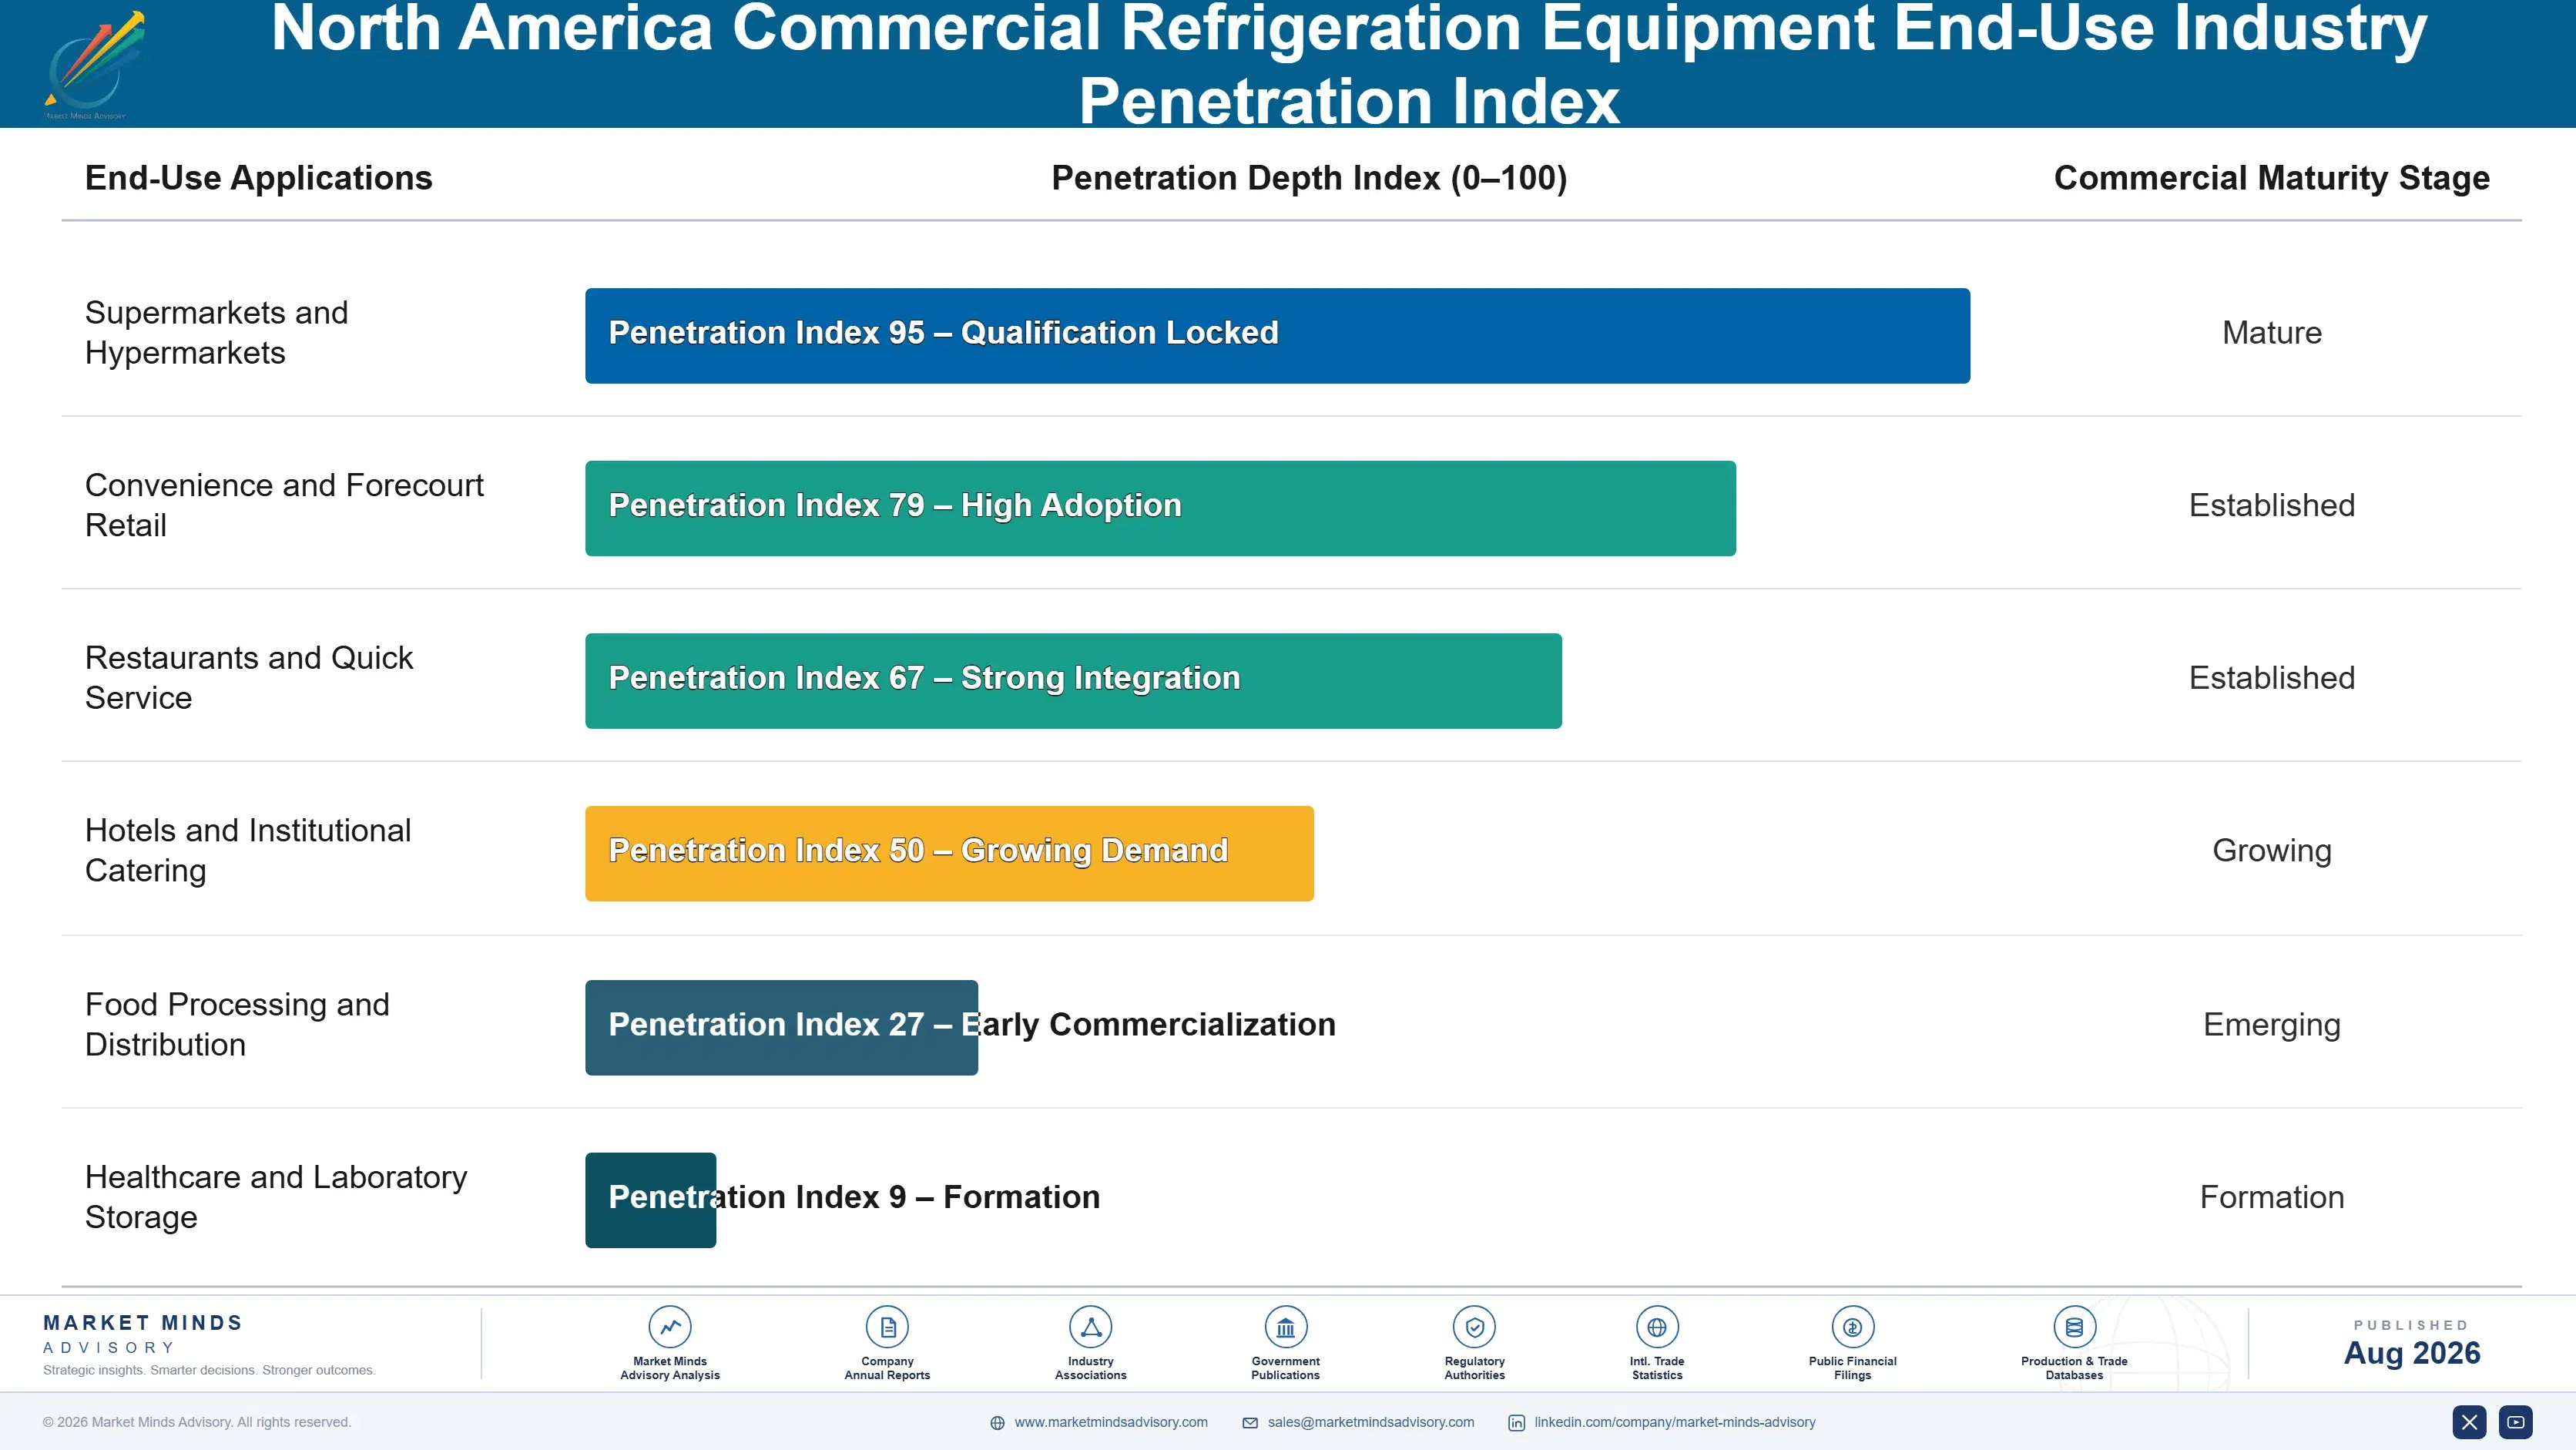The width and height of the screenshot is (2576, 1450).
Task: Click the Market Minds Advisory Analysis icon
Action: tap(670, 1327)
